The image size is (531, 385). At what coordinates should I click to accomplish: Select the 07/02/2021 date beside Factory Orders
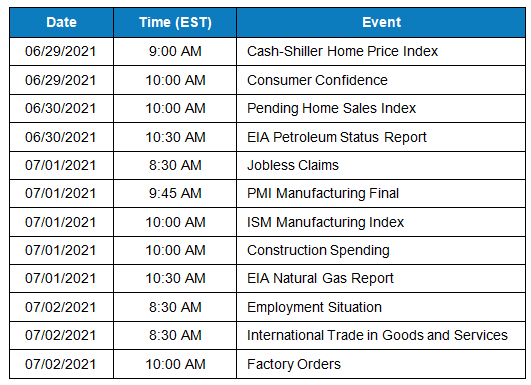[x=61, y=364]
